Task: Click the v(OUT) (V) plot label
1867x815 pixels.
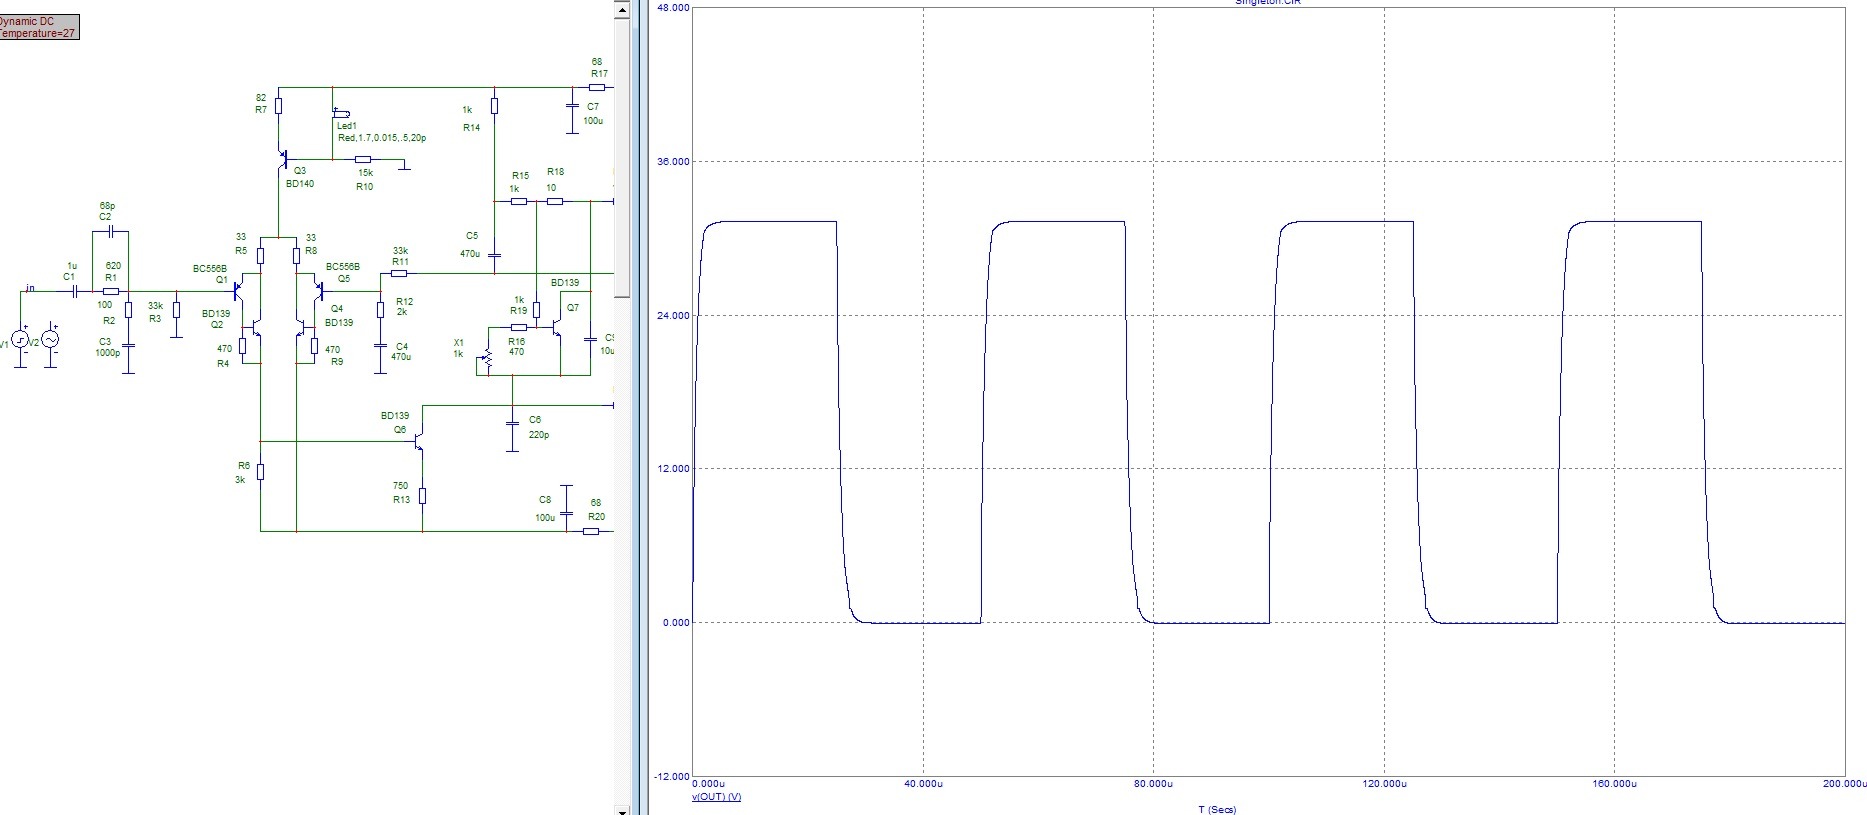Action: pos(716,797)
